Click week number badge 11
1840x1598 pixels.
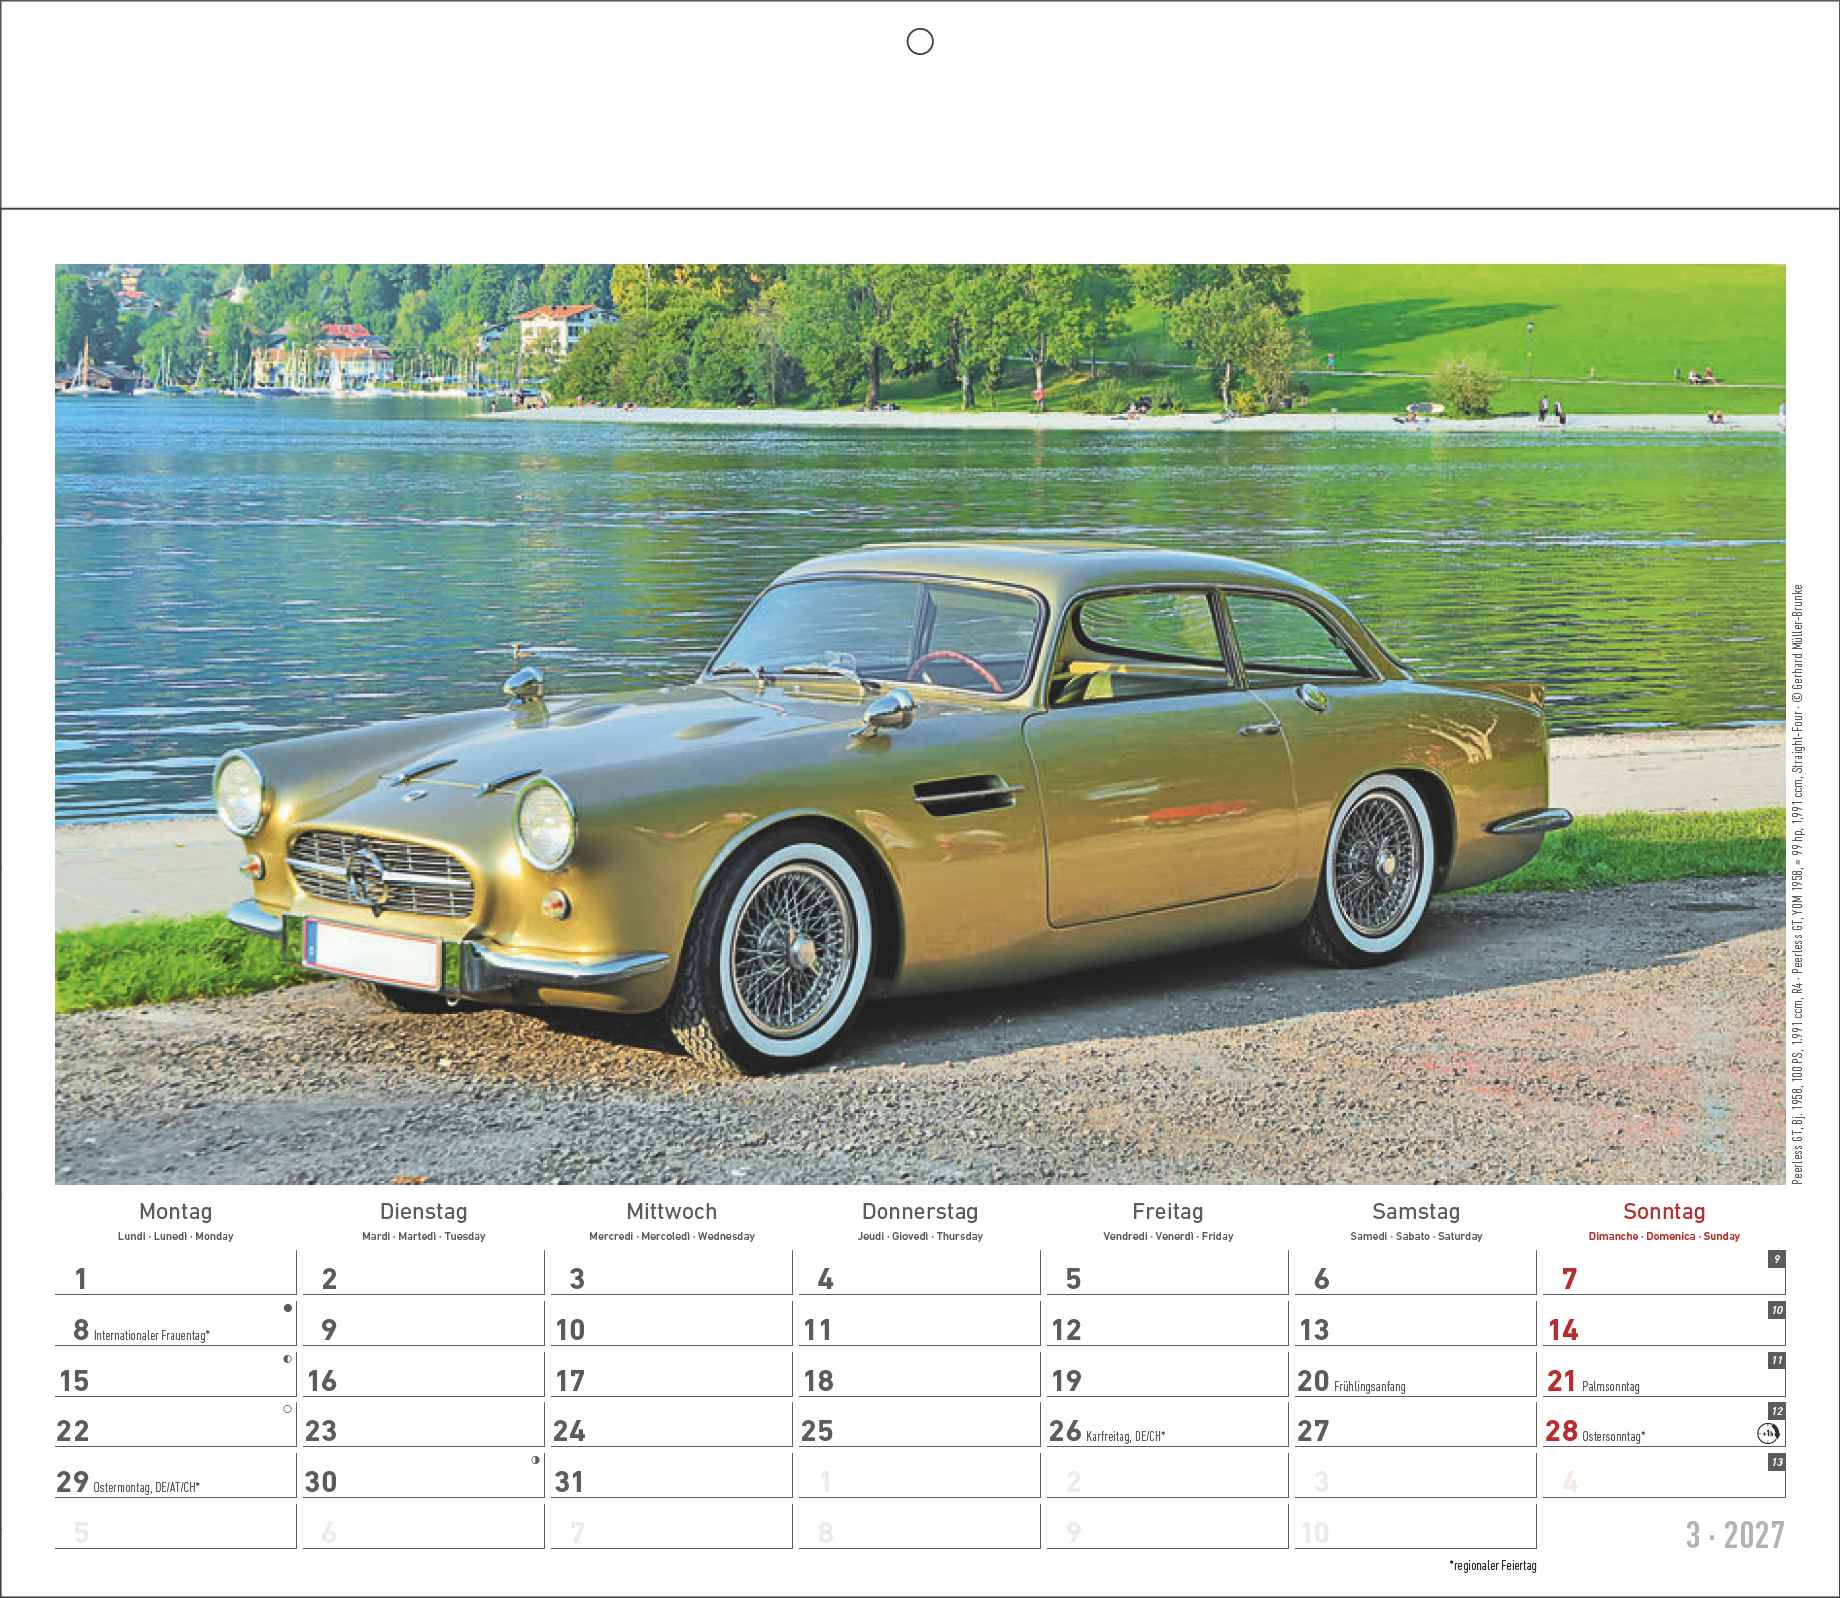[1776, 1360]
